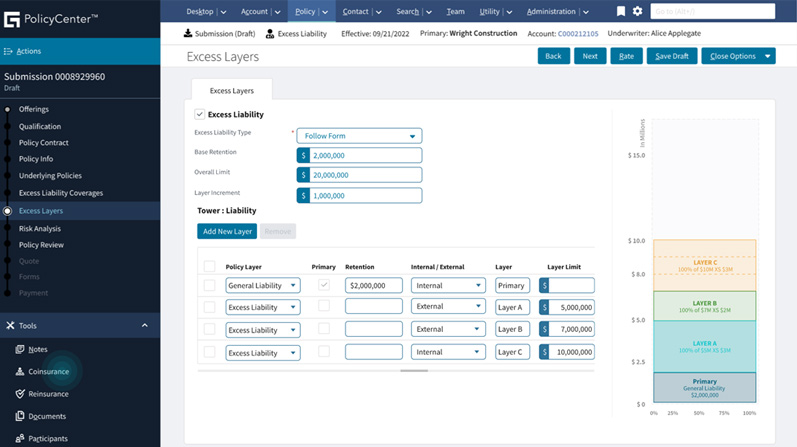Viewport: 797px width, 447px height.
Task: Click the Layer B block in tower chart
Action: coord(705,306)
